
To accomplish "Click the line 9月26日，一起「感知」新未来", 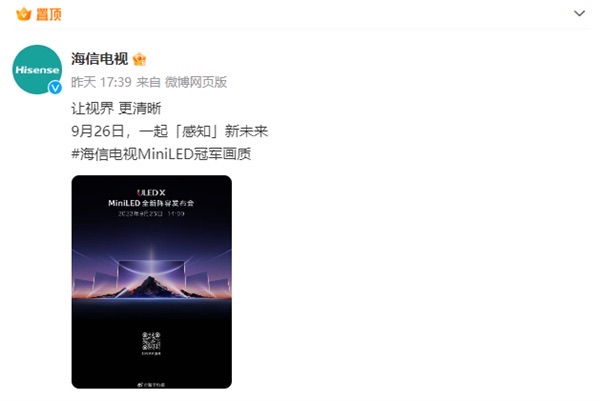I will tap(170, 131).
